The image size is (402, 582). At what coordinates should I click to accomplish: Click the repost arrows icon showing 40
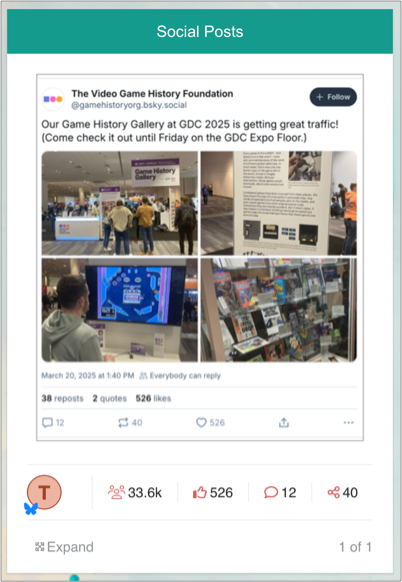[x=123, y=423]
